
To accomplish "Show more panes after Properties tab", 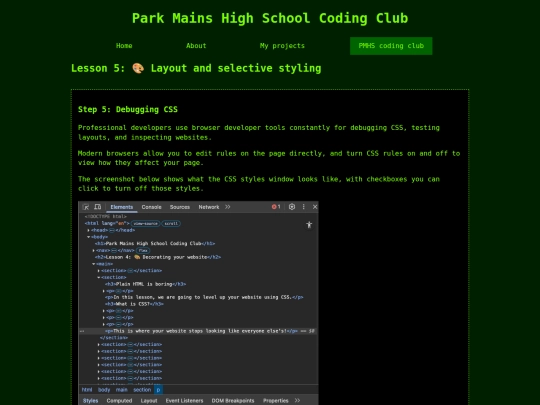I will (297, 401).
